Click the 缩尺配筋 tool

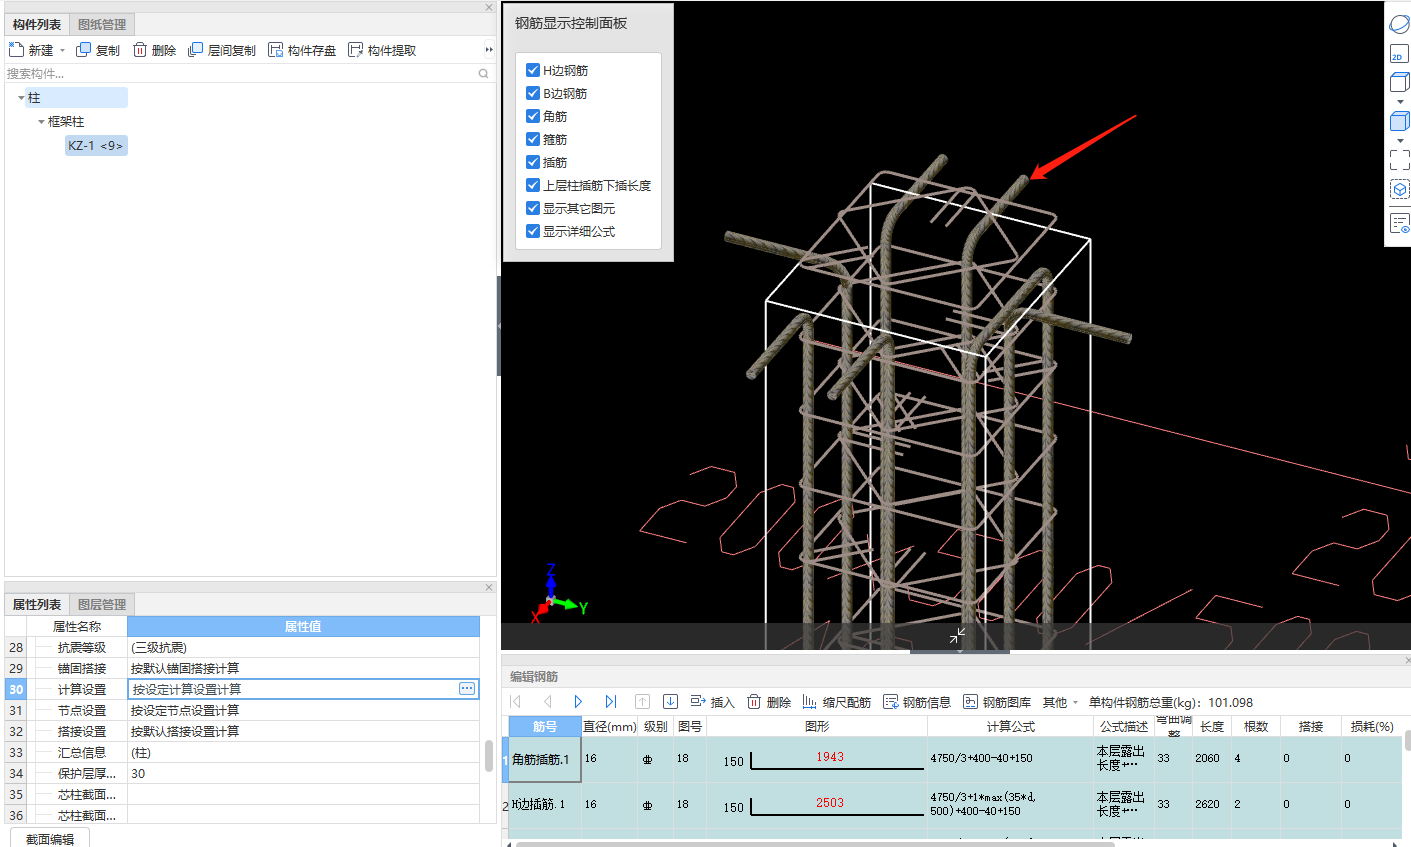pos(837,702)
